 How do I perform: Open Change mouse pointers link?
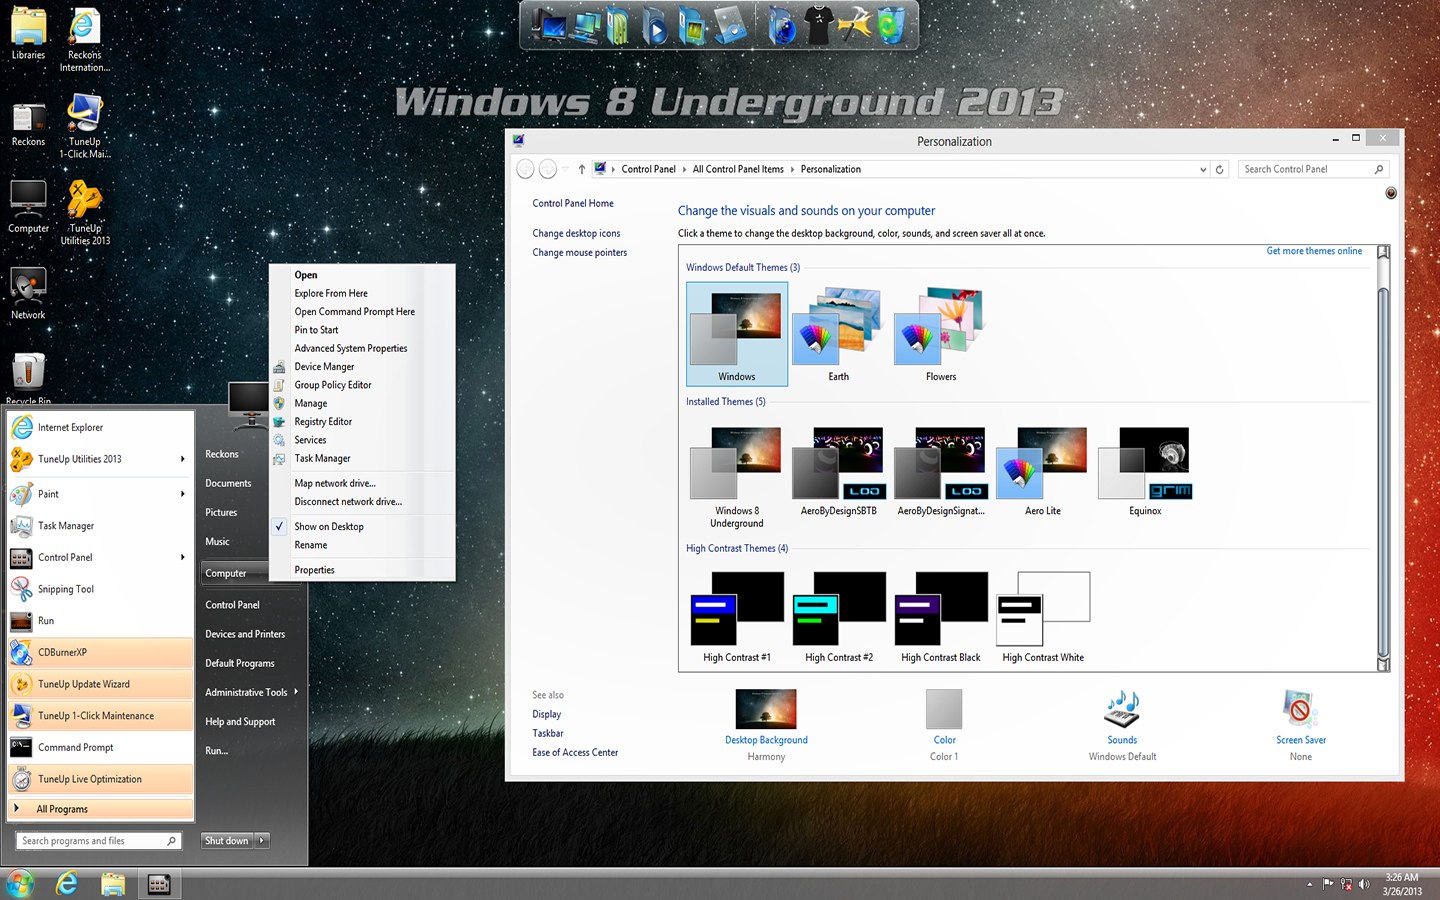[580, 252]
